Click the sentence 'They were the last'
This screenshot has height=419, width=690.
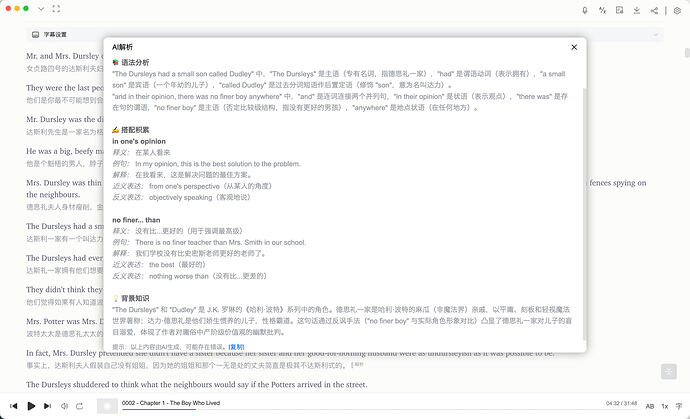tap(64, 88)
